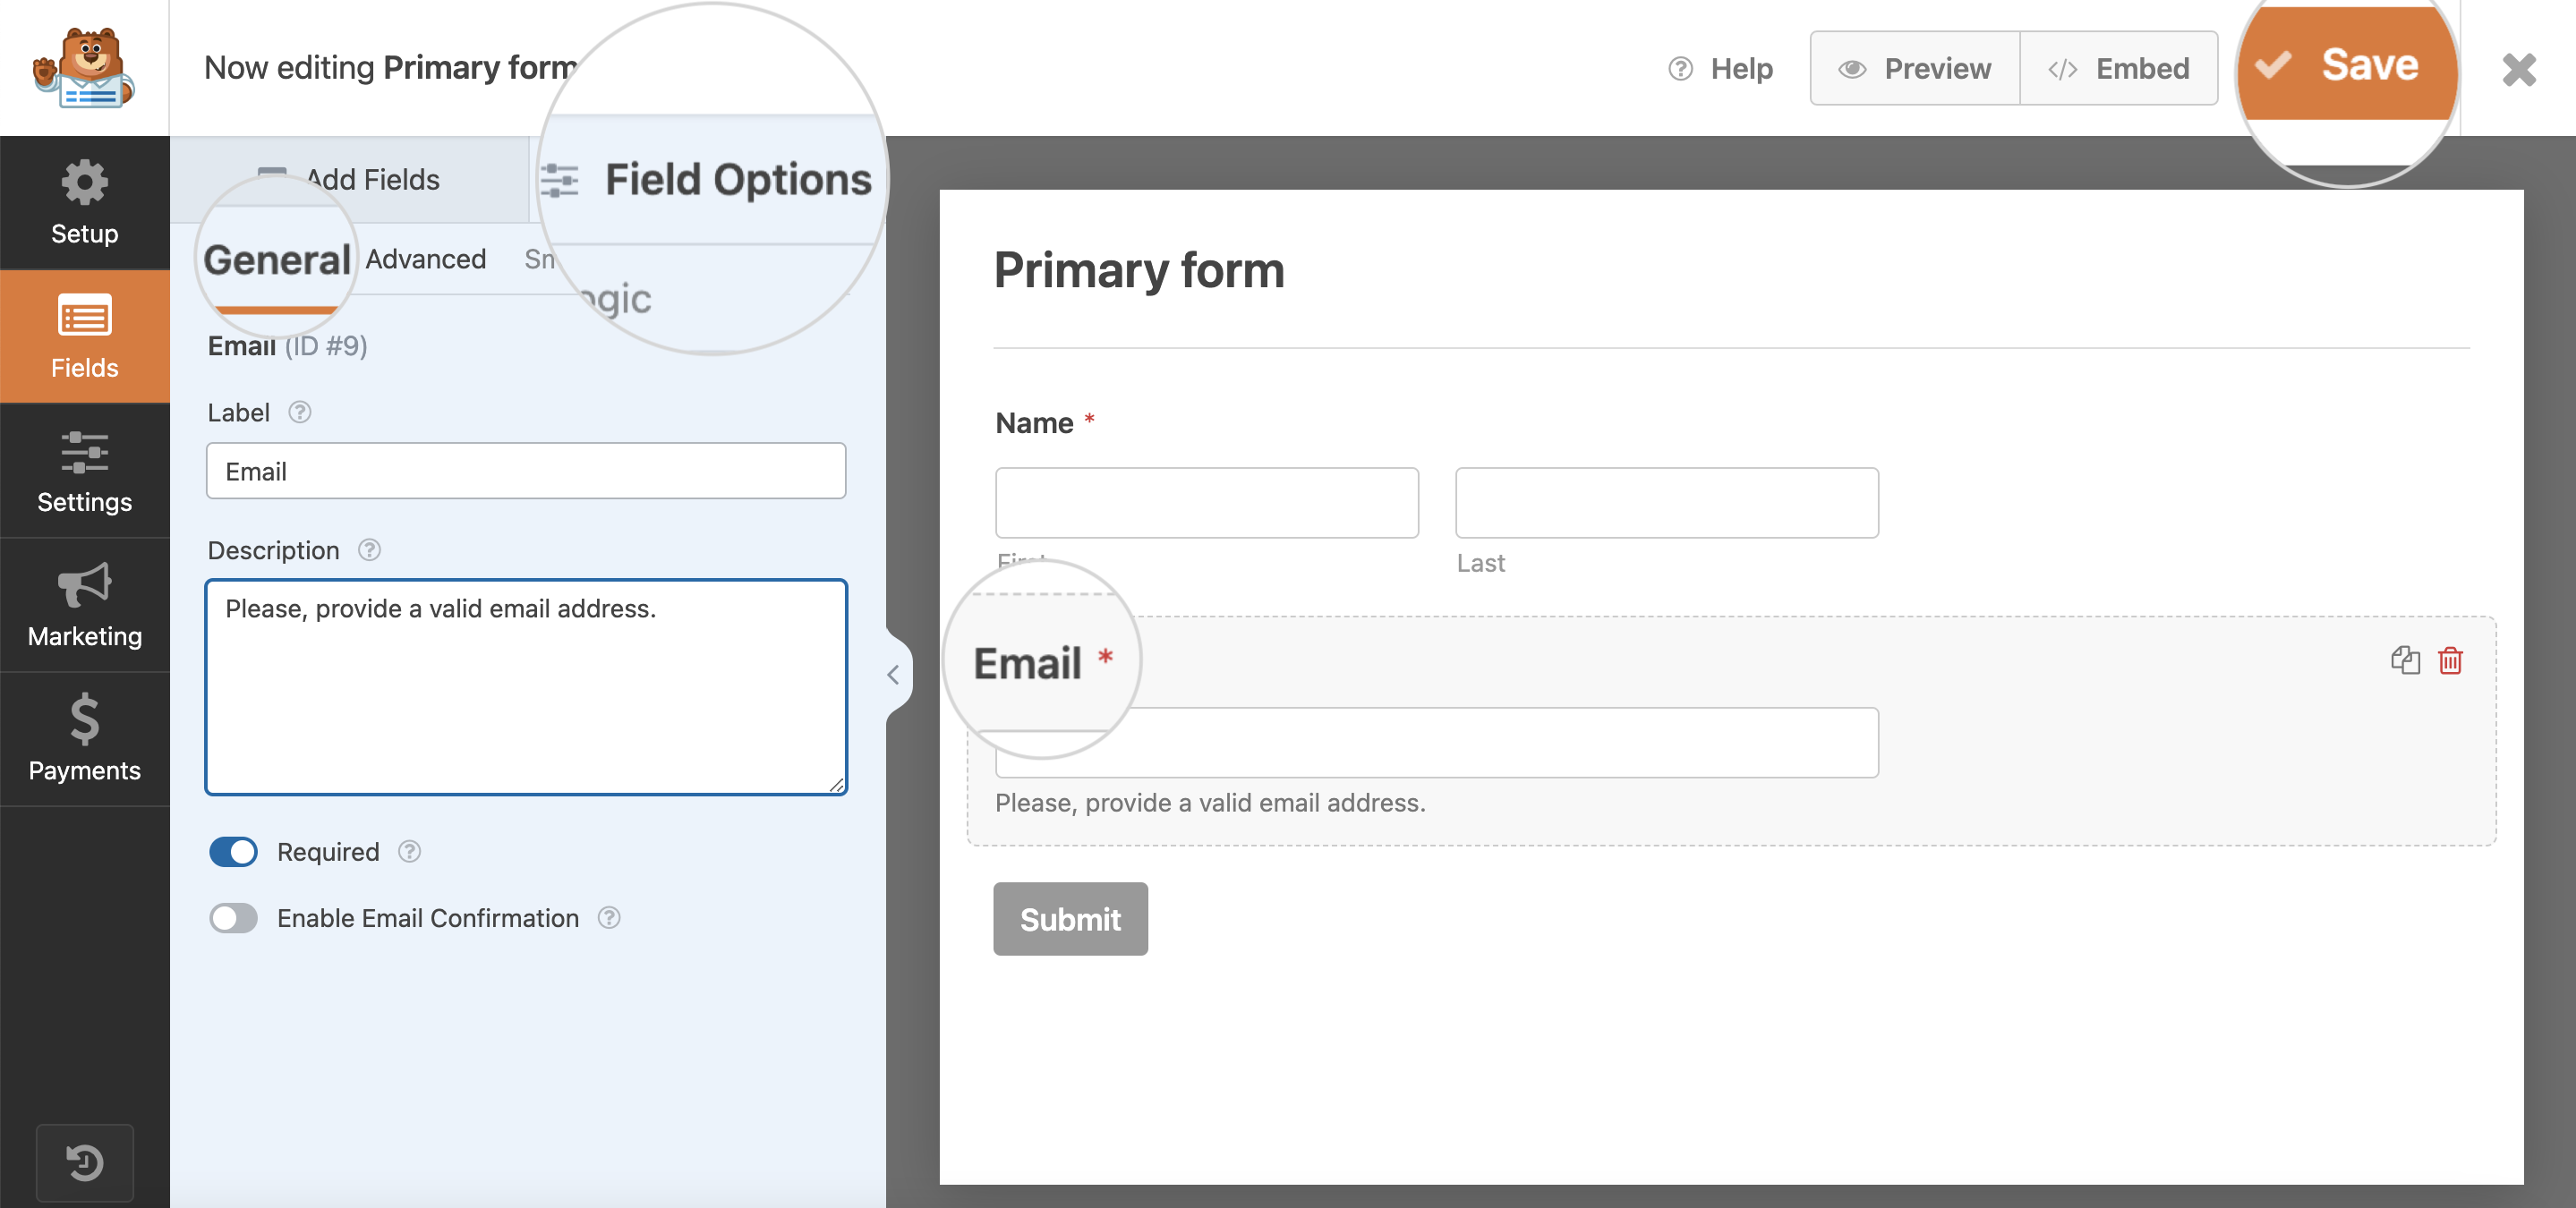The height and width of the screenshot is (1208, 2576).
Task: Click description text under Email preview field
Action: pos(1210,802)
